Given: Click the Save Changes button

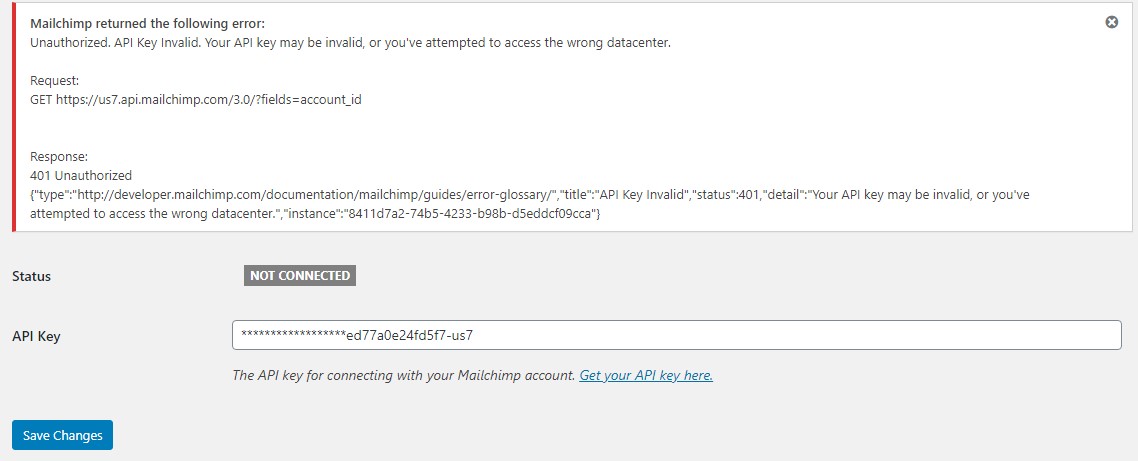Looking at the screenshot, I should (x=62, y=435).
